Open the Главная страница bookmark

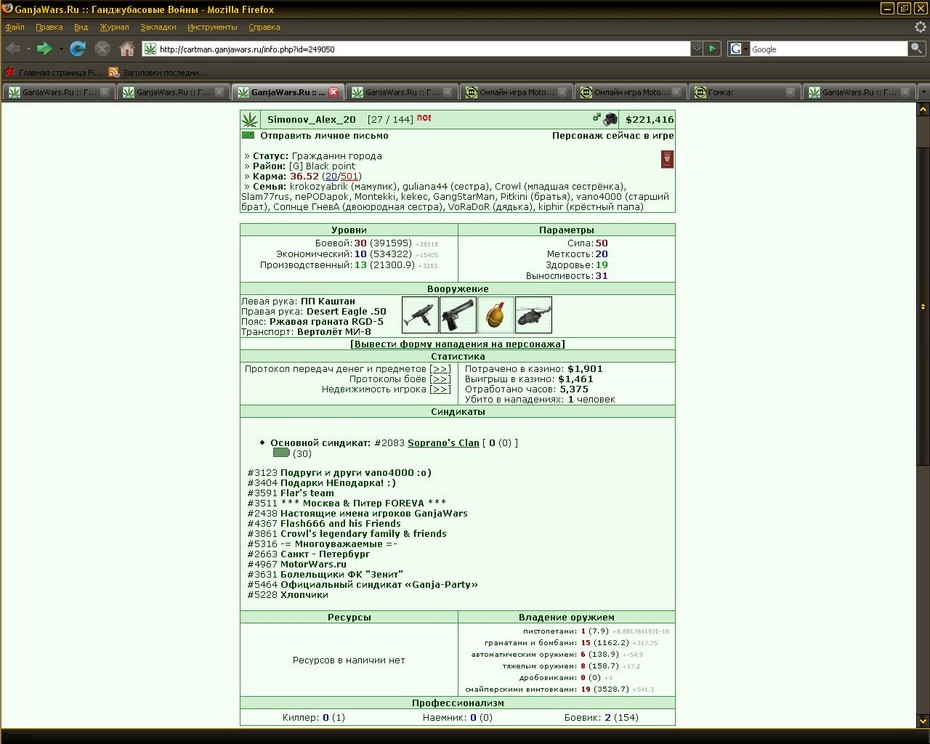point(53,73)
